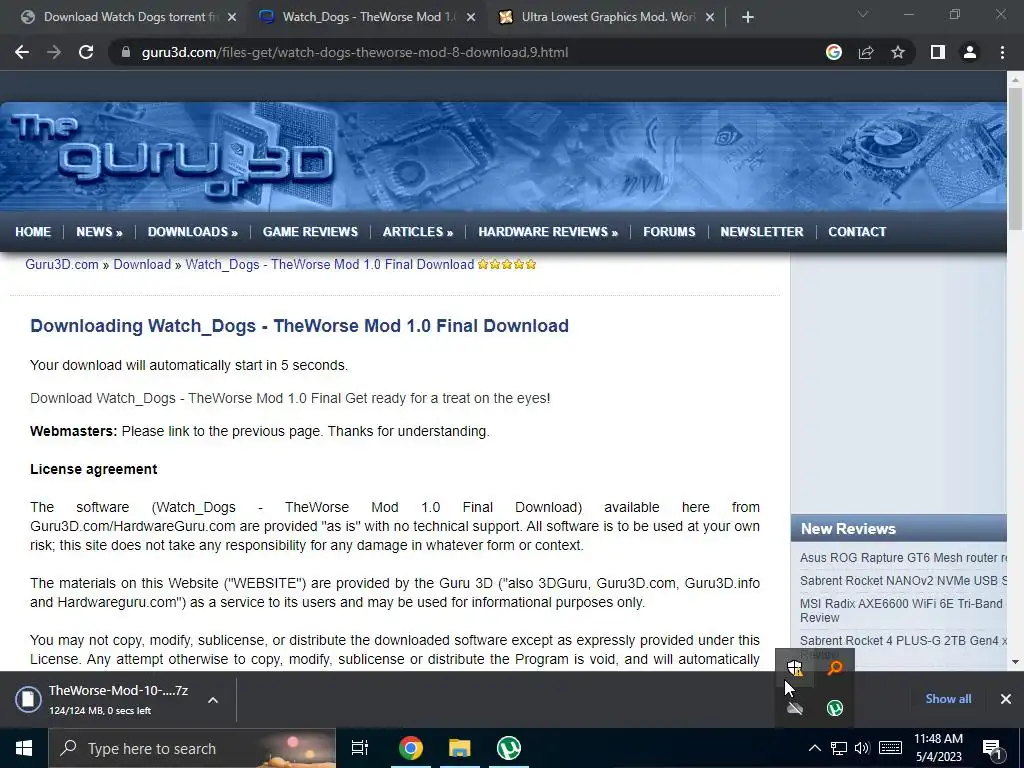Open TheWorse Mod 1.0 Final Download breadcrumb
The height and width of the screenshot is (768, 1024).
(x=330, y=264)
